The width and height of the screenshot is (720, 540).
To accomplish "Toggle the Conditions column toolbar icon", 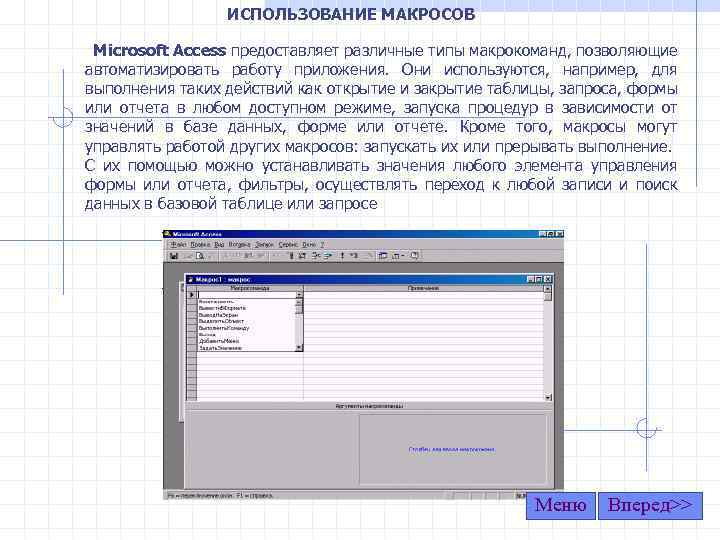I will [x=302, y=256].
